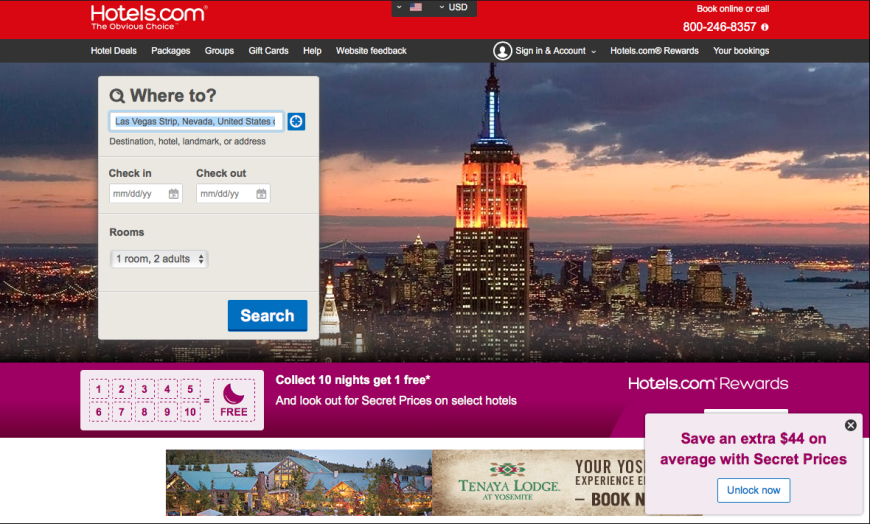Click 'Save an extra $44 on' popup text

[x=753, y=439]
